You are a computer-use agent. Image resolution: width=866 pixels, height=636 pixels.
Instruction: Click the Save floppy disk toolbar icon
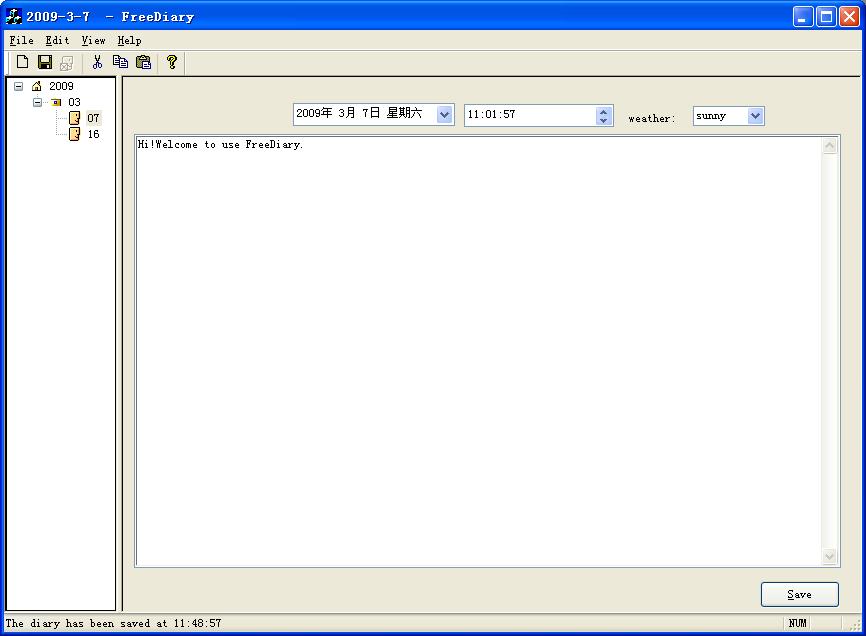[x=45, y=62]
